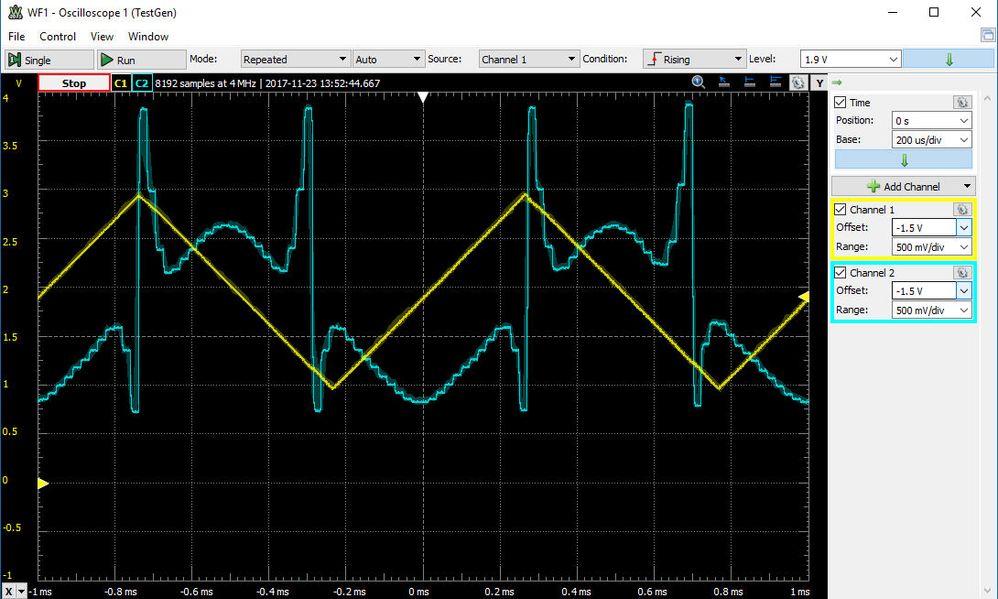Open the Channel 2 settings gear icon
Screen dimensions: 998x599
(962, 272)
